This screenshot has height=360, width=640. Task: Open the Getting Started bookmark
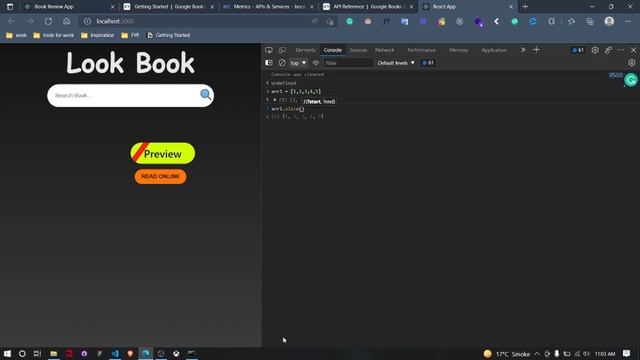point(169,36)
